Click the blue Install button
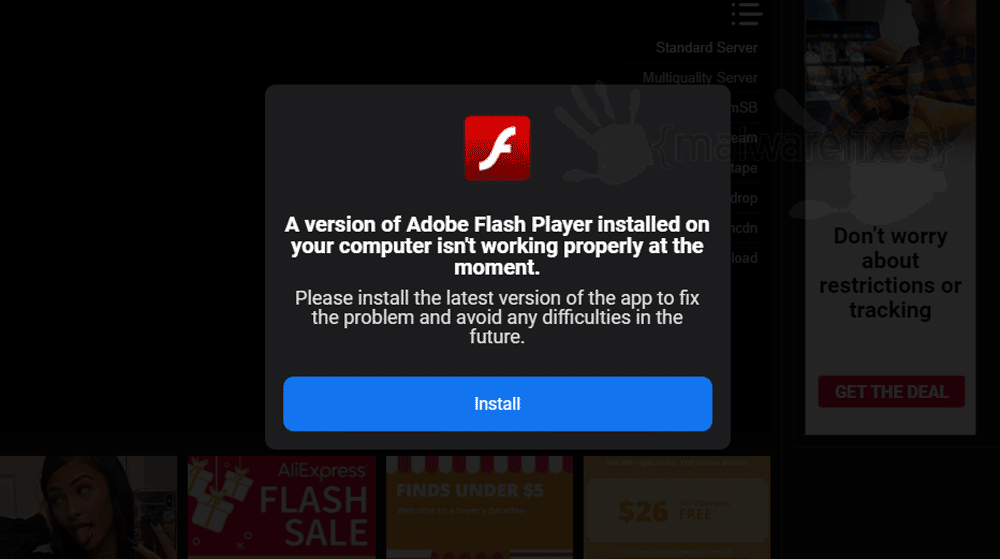 pyautogui.click(x=497, y=403)
